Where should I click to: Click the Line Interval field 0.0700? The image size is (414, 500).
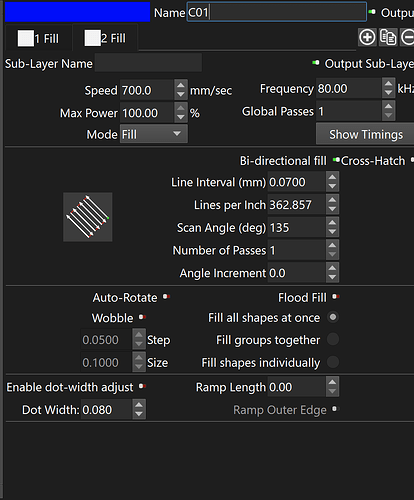tap(296, 182)
